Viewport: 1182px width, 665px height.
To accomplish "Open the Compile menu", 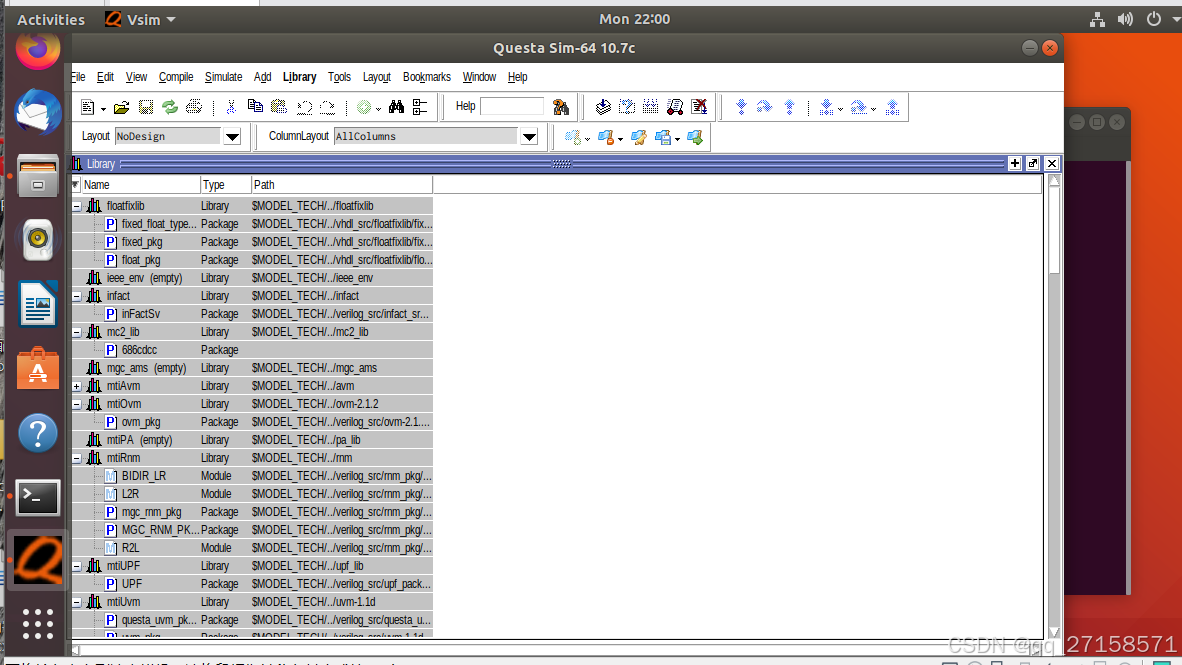I will point(176,77).
